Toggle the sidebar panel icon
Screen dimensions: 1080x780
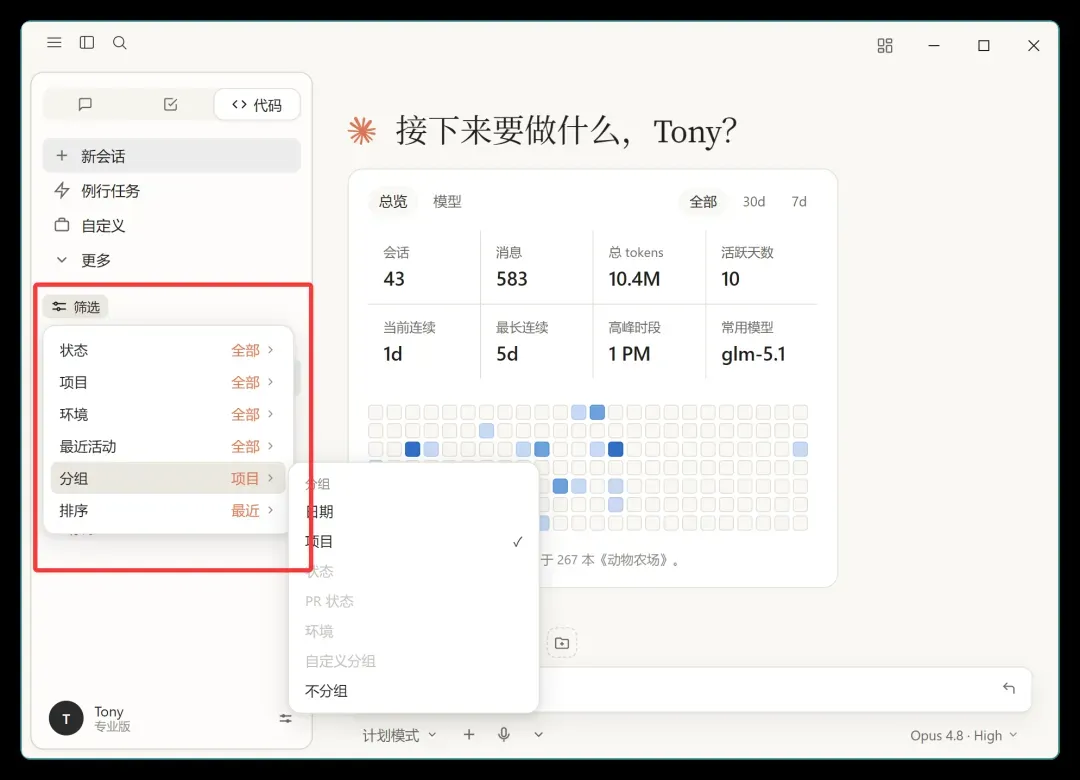coord(87,43)
